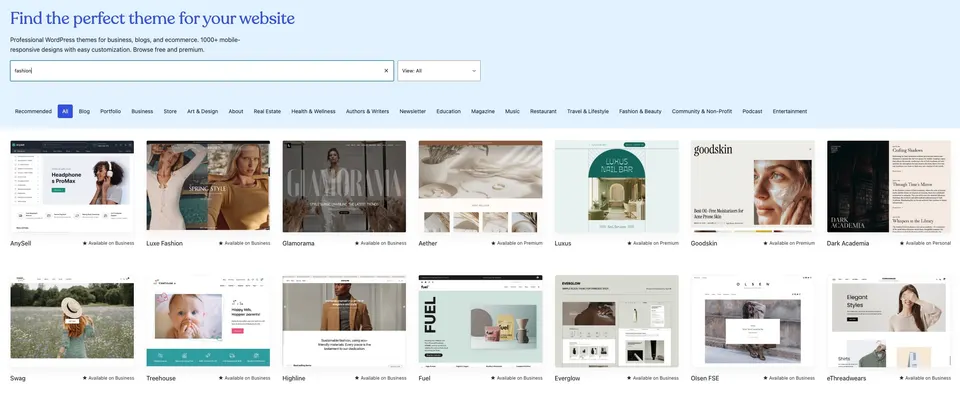Click the eThreadwears theme name

pos(847,378)
